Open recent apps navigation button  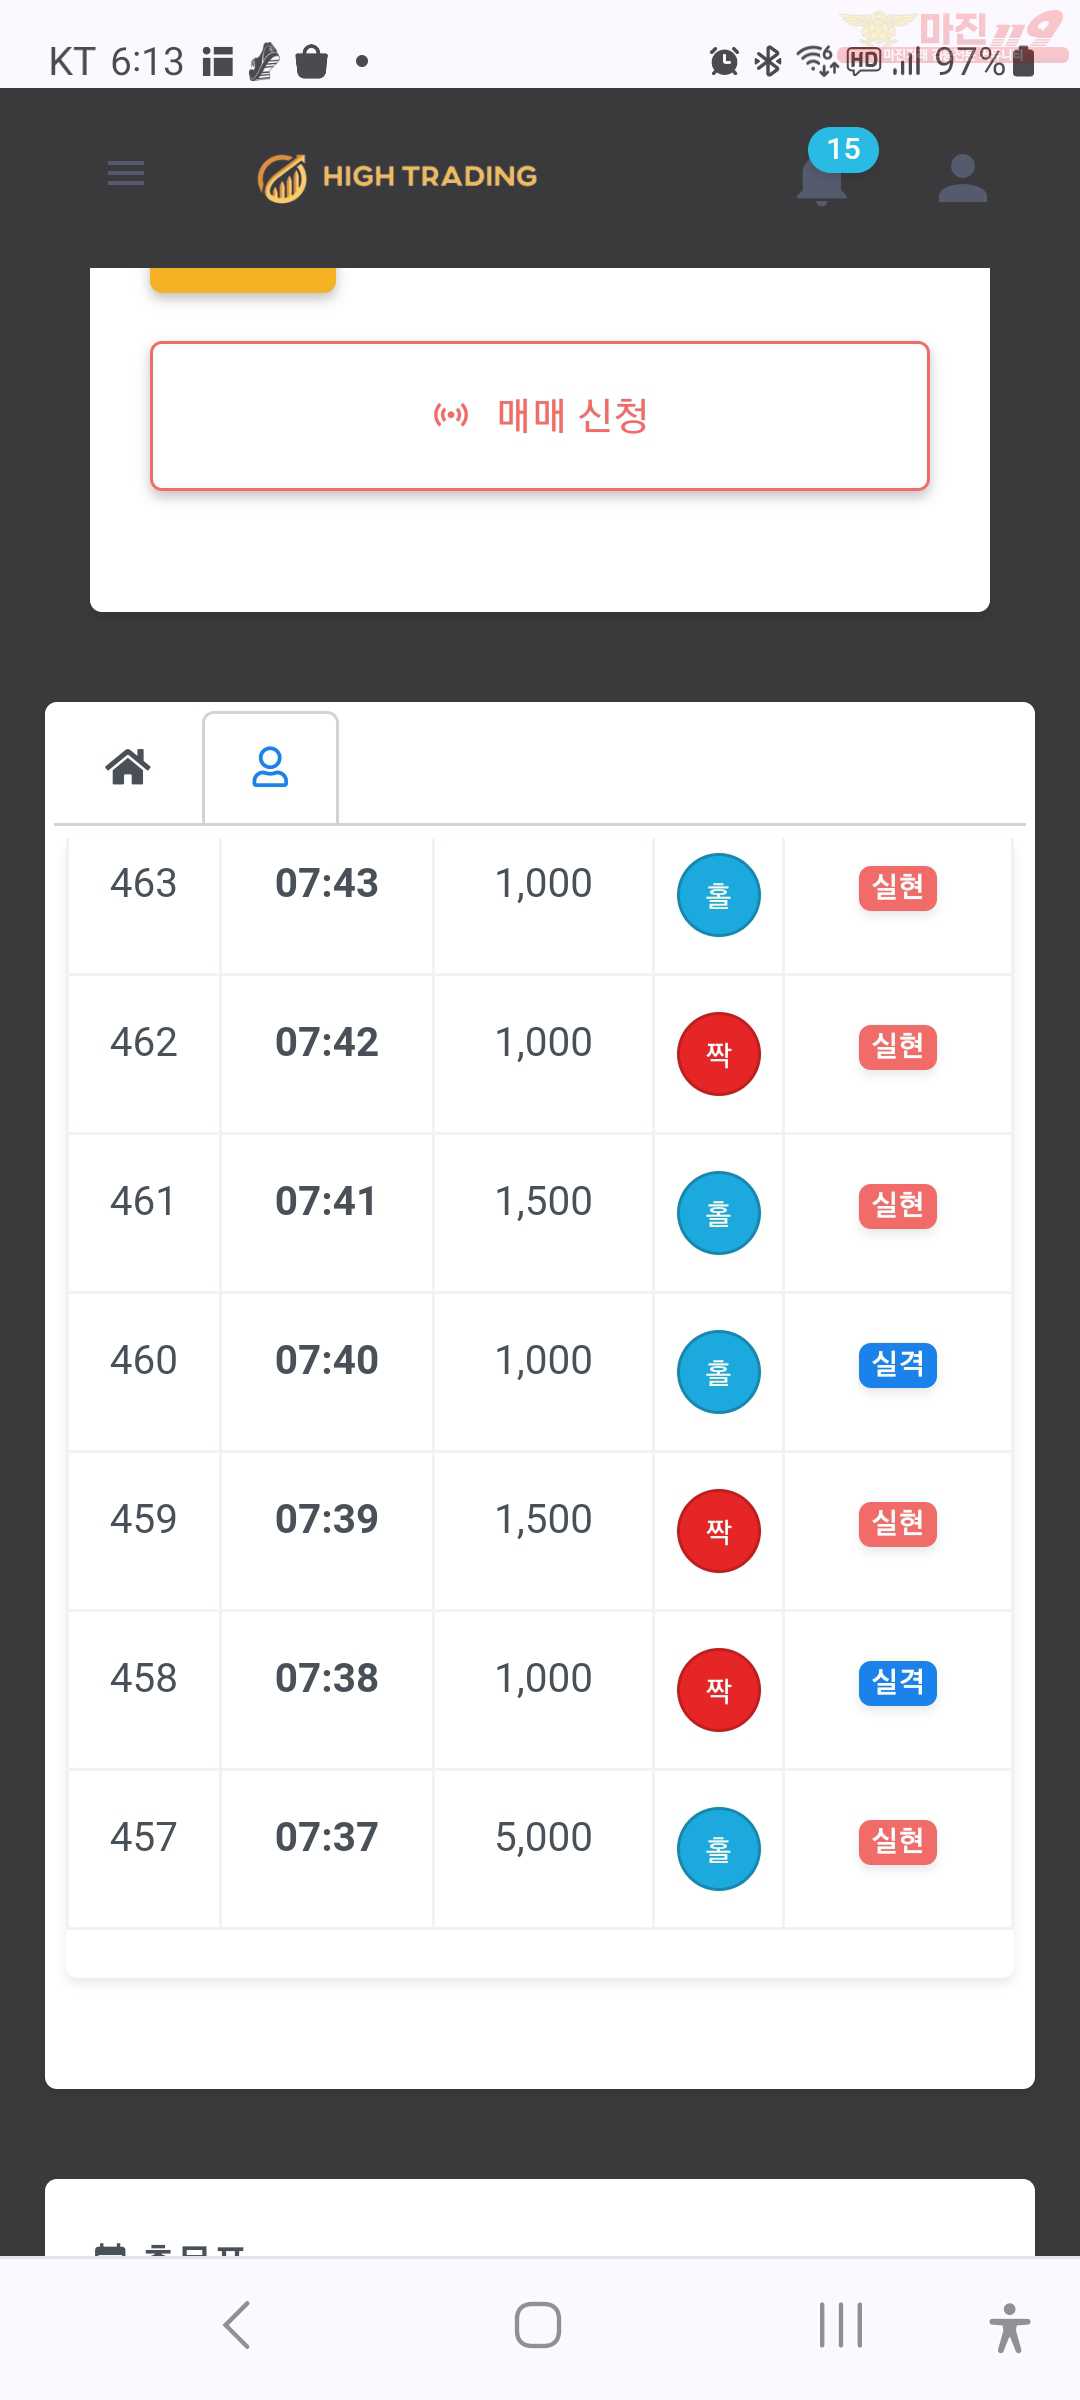click(x=841, y=2325)
